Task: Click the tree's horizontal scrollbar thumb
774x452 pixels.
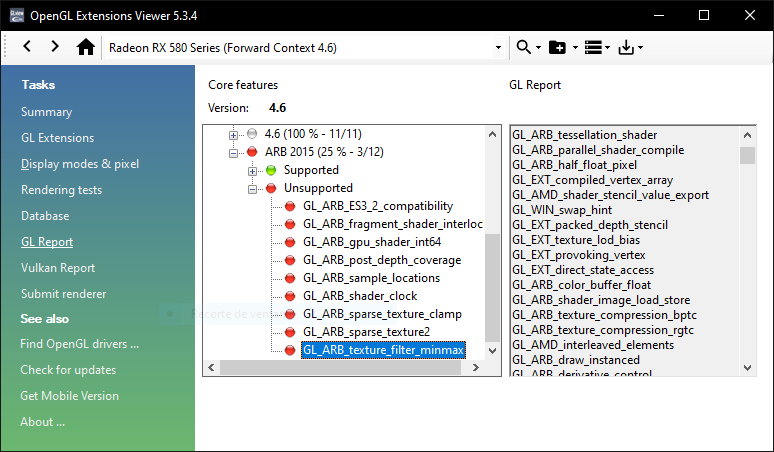Action: (x=341, y=367)
